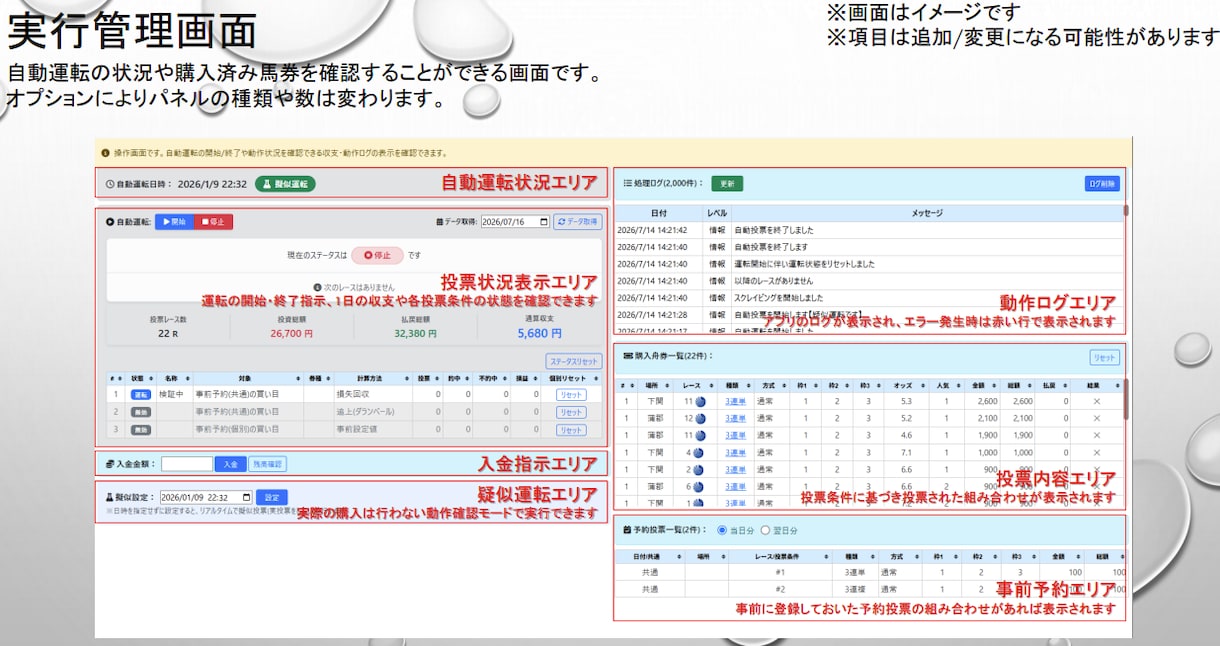Apply simulation time with the 設定 button

[x=270, y=497]
